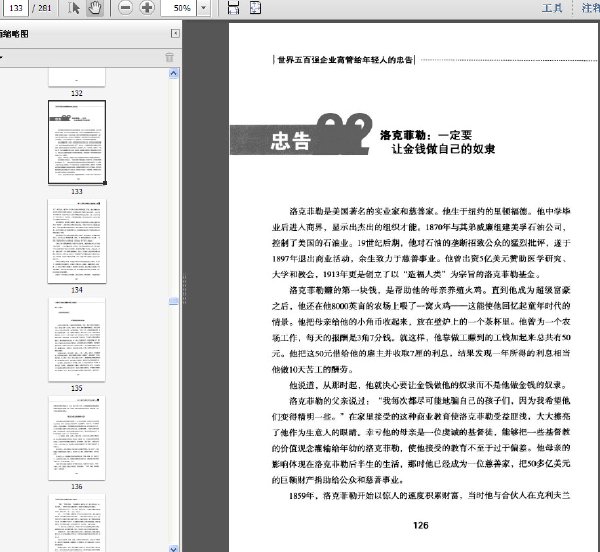Zoom out with the minus button
Screen dimensions: 600x552
[x=125, y=8]
